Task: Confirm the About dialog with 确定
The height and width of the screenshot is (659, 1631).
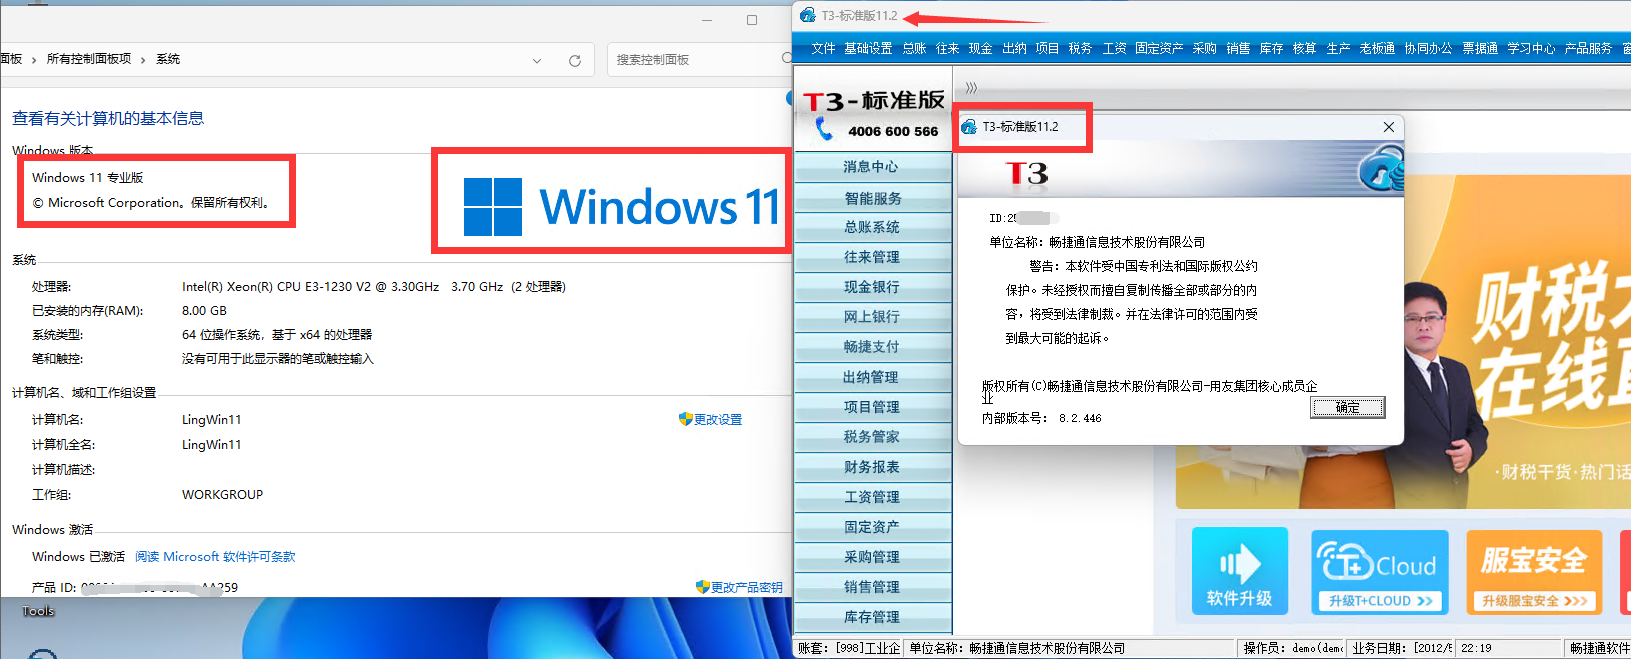Action: click(x=1348, y=407)
